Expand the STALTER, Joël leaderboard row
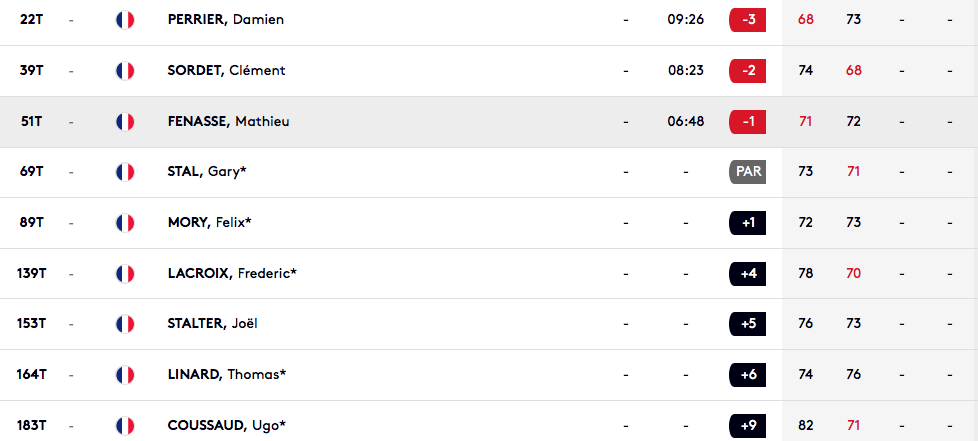 click(489, 324)
